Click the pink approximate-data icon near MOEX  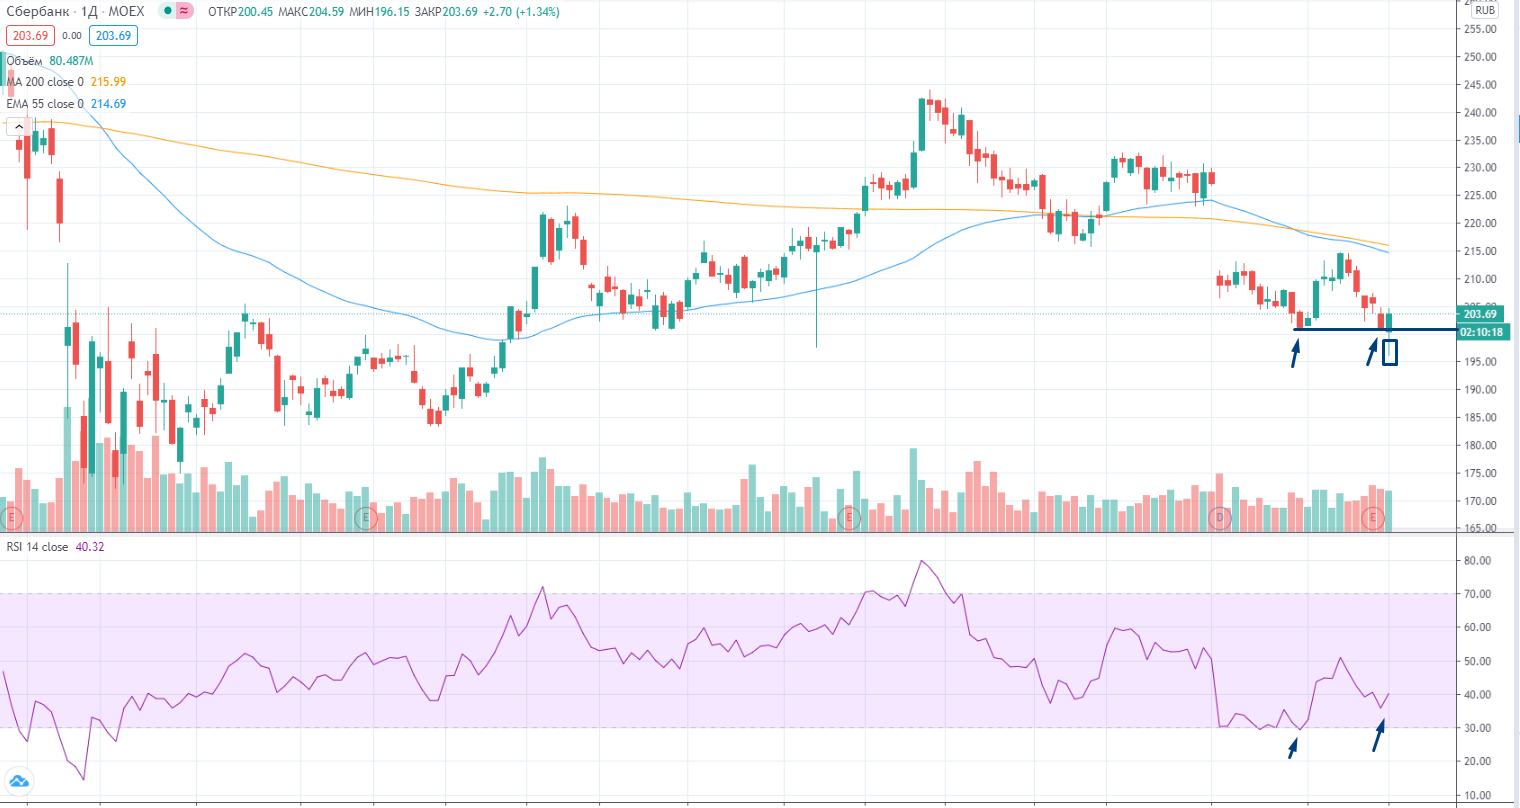[x=183, y=12]
